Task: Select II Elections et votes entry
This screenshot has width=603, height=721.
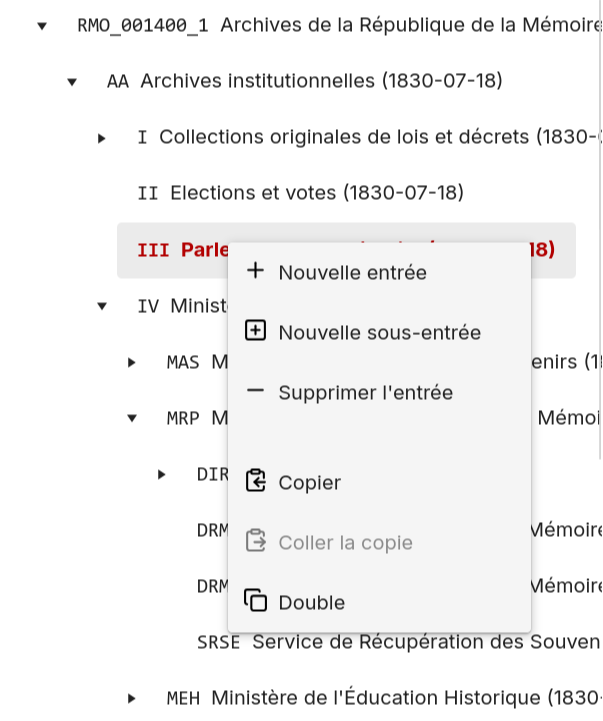Action: 300,192
